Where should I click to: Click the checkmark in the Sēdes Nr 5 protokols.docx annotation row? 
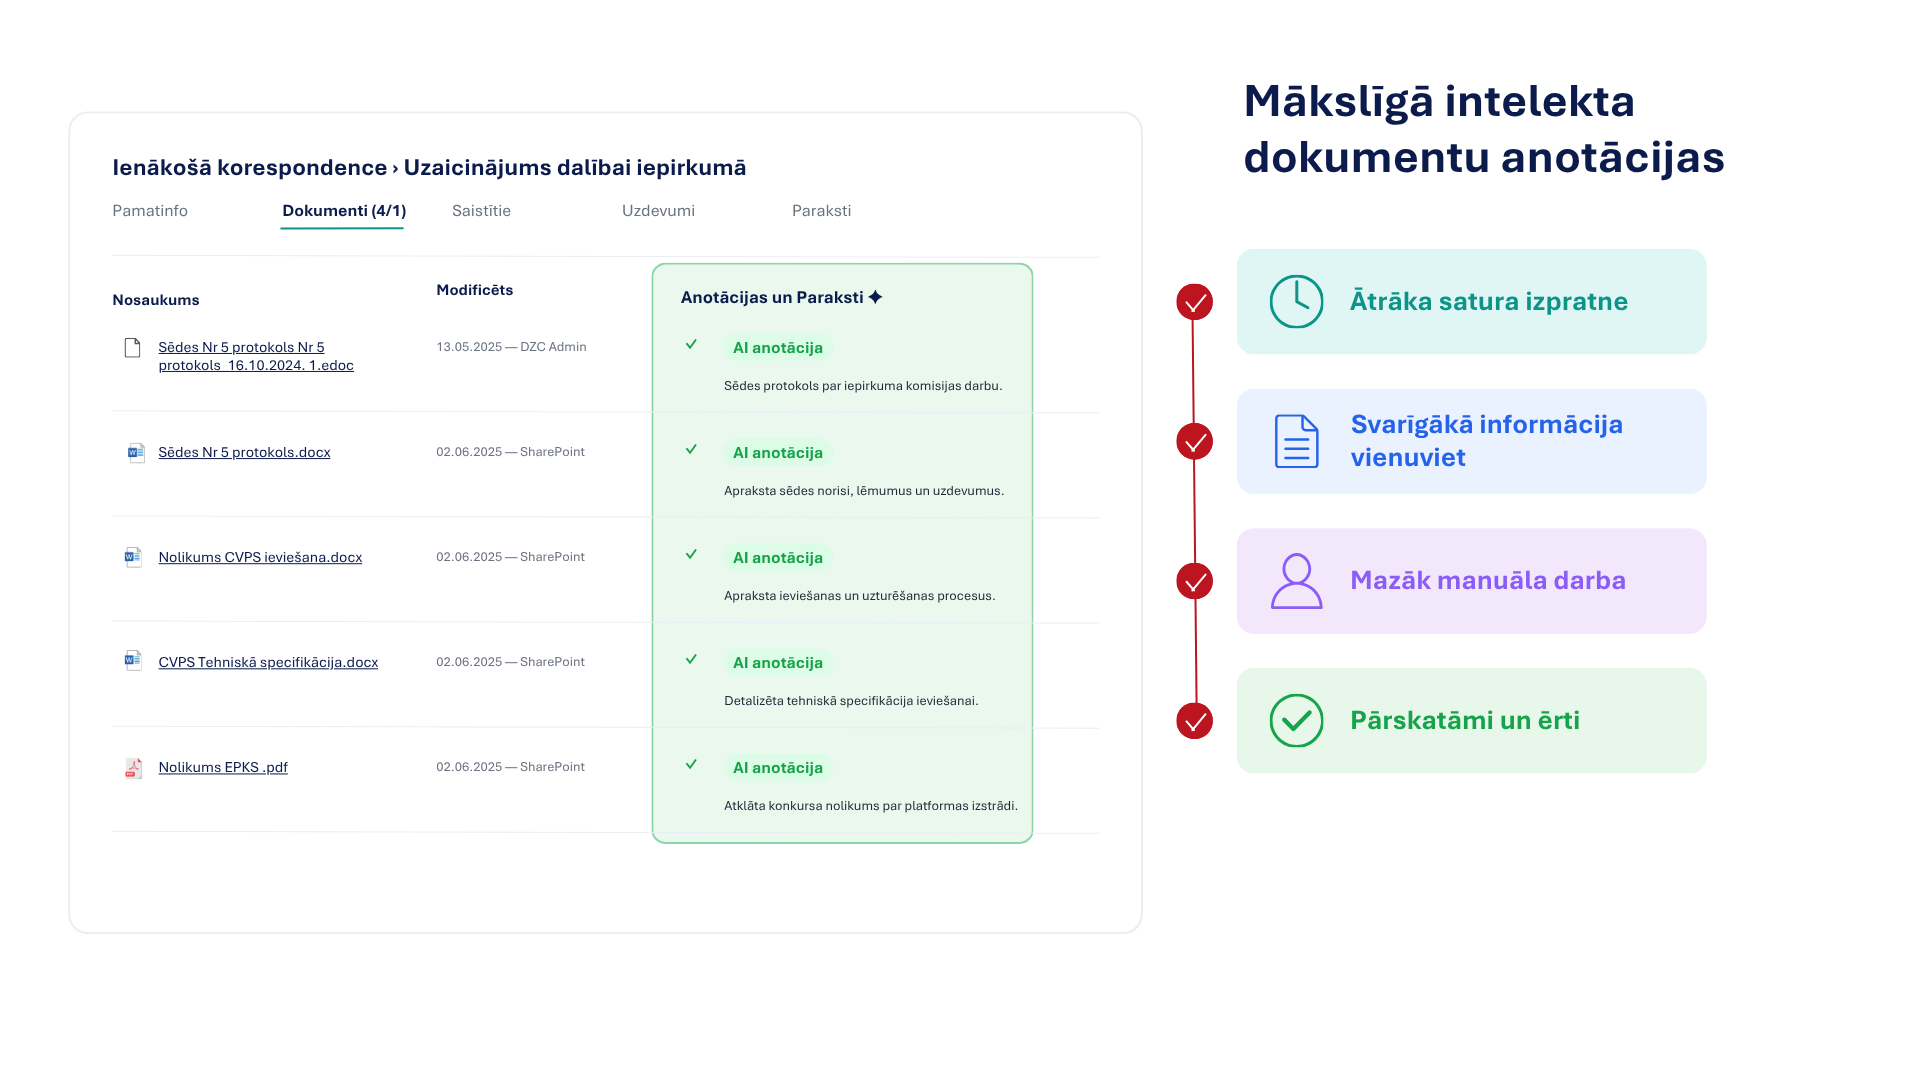691,449
